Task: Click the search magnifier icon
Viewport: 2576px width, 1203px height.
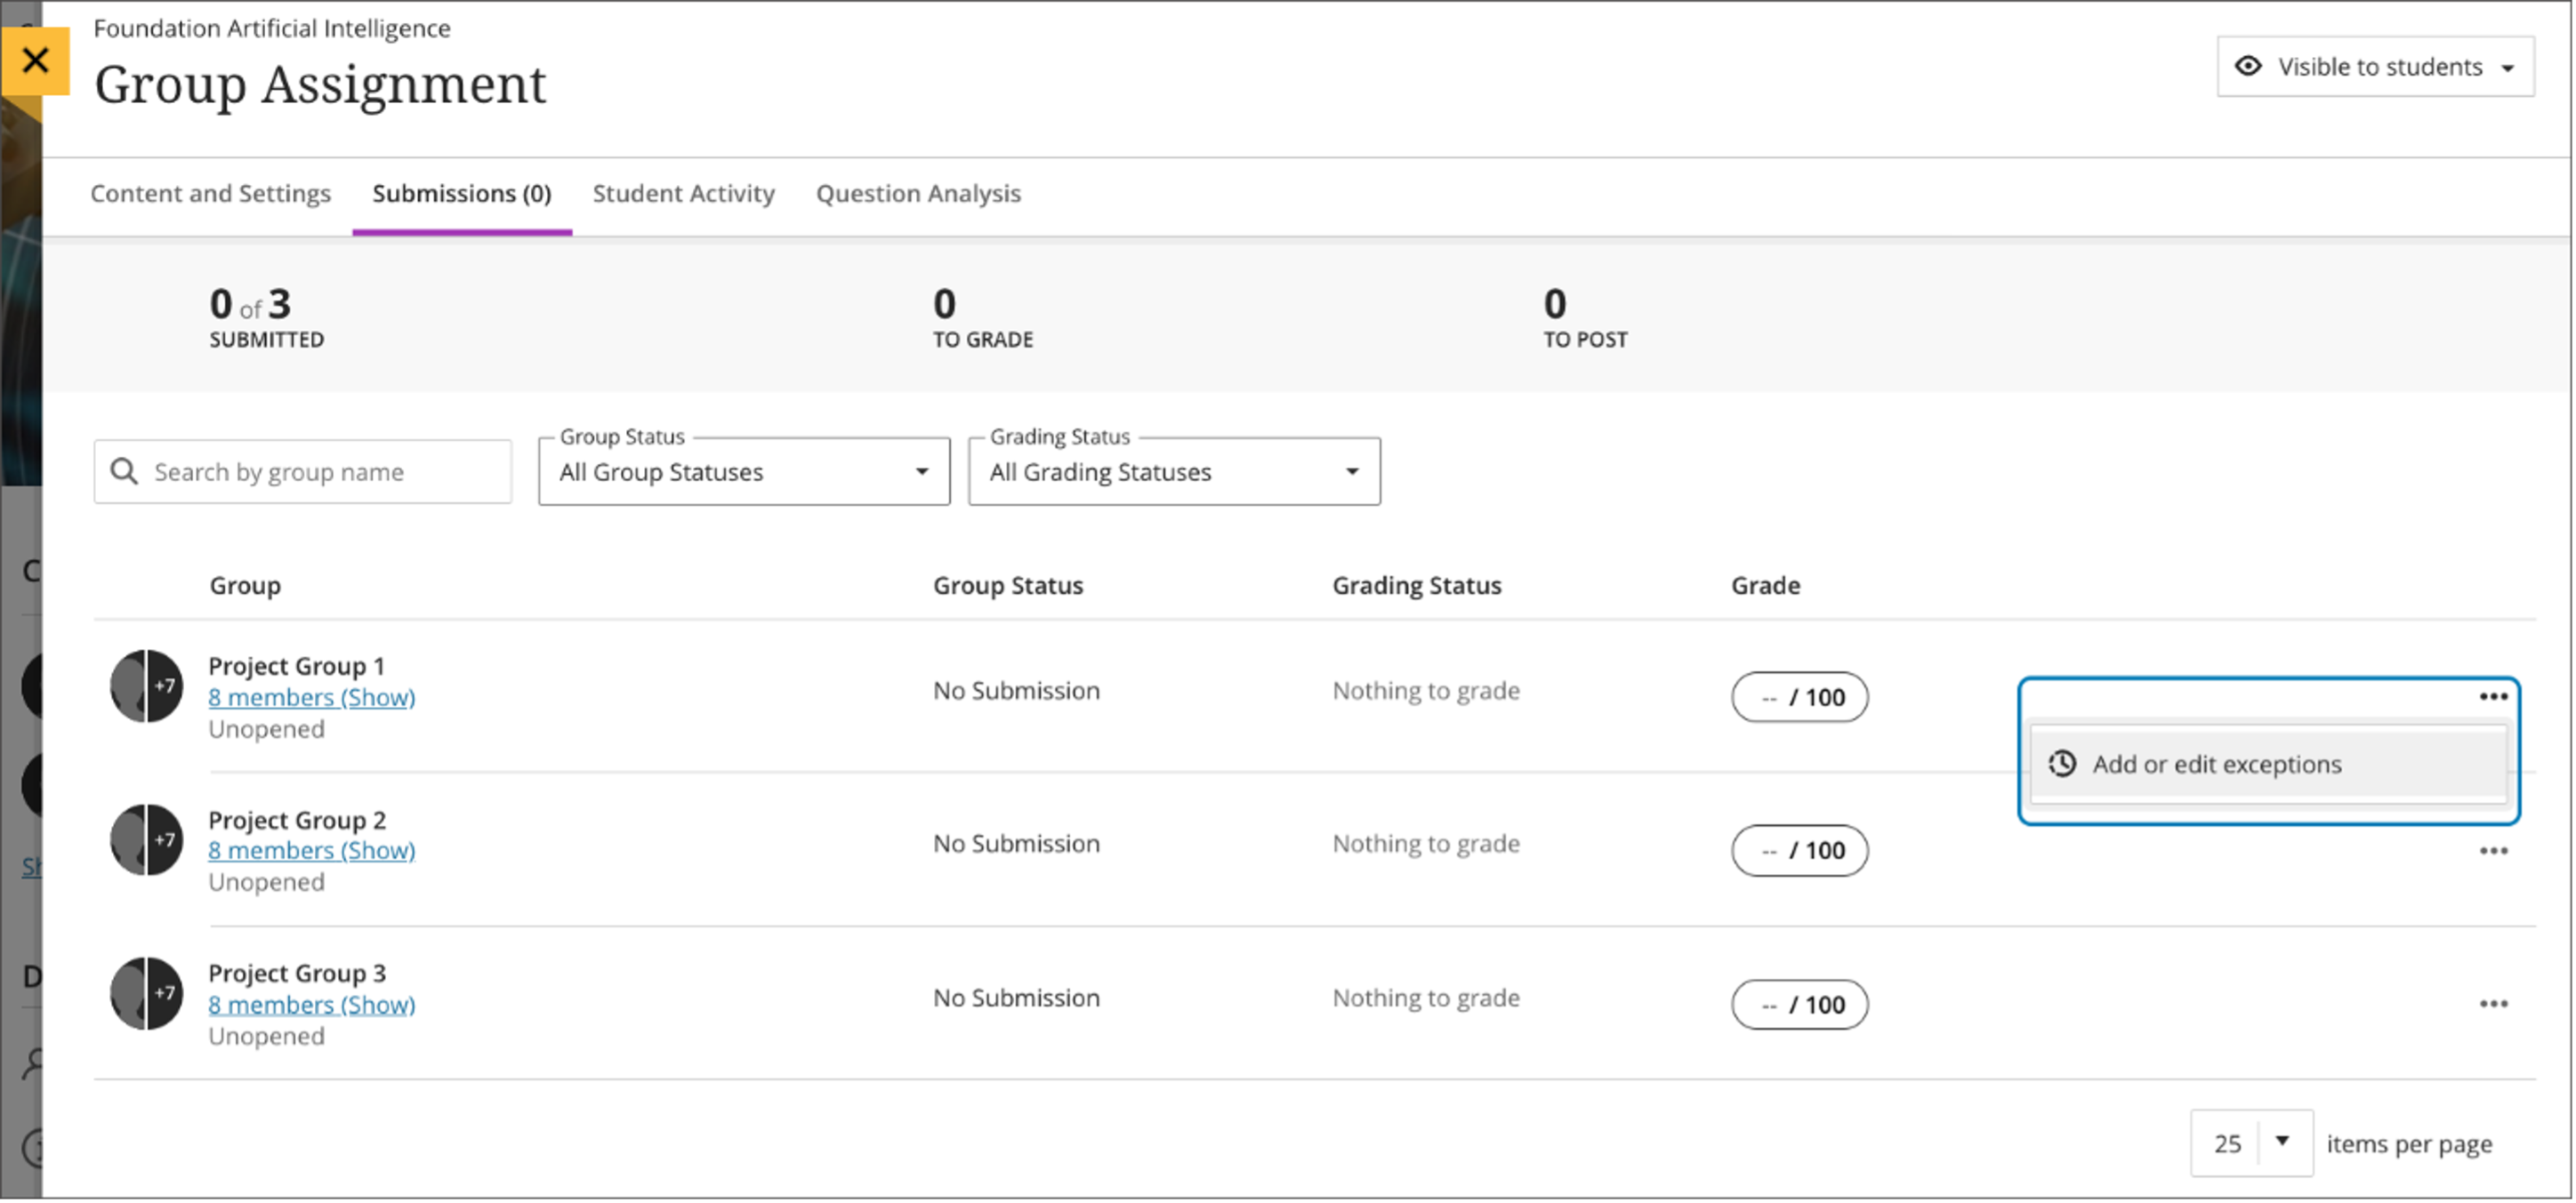Action: (124, 471)
